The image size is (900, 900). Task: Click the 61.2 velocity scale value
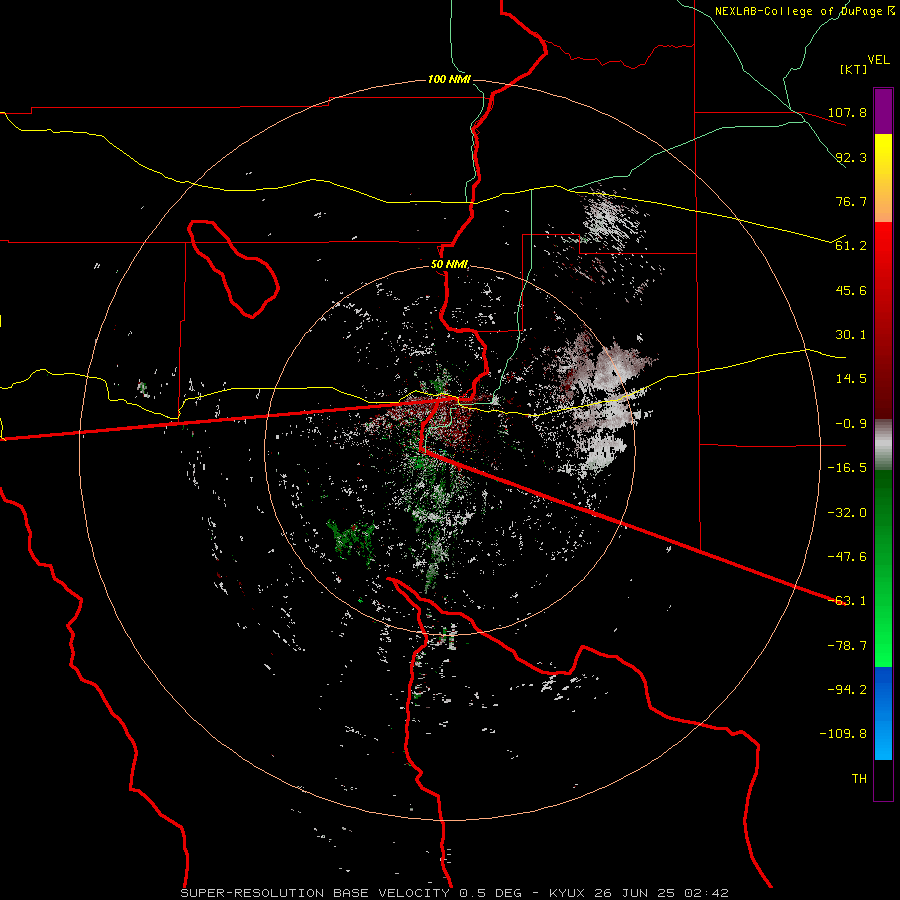coord(851,246)
